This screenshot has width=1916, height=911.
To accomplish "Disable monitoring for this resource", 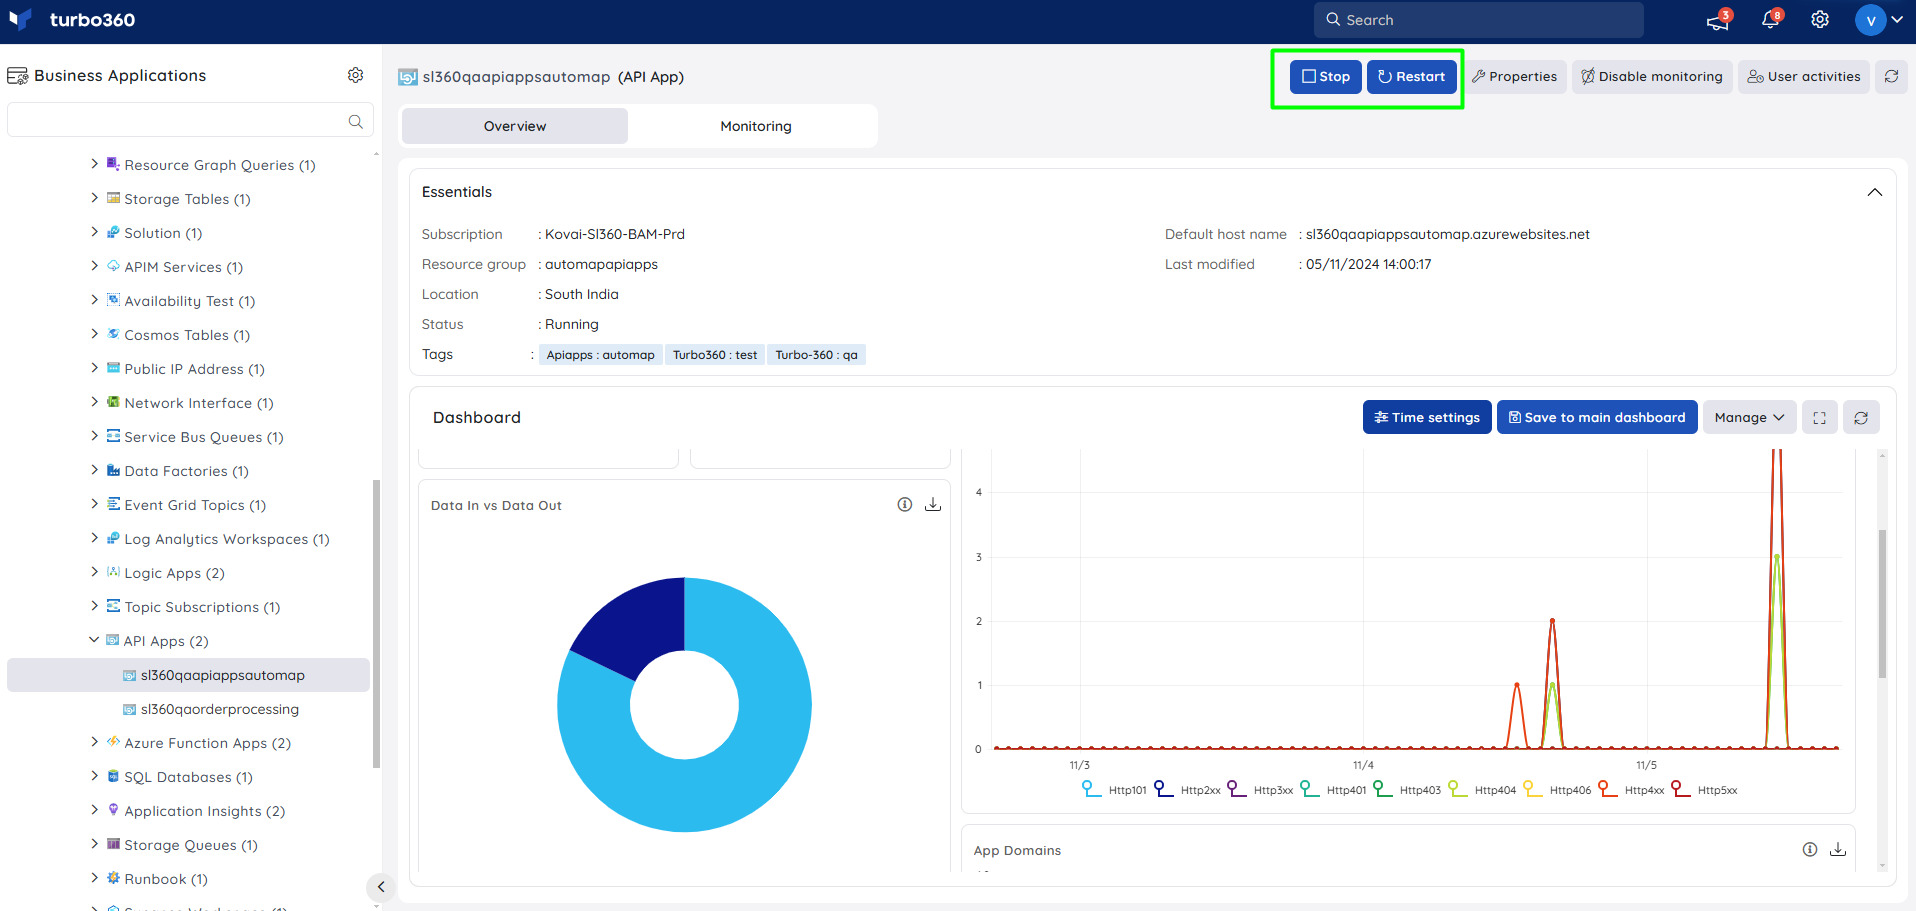I will coord(1652,77).
